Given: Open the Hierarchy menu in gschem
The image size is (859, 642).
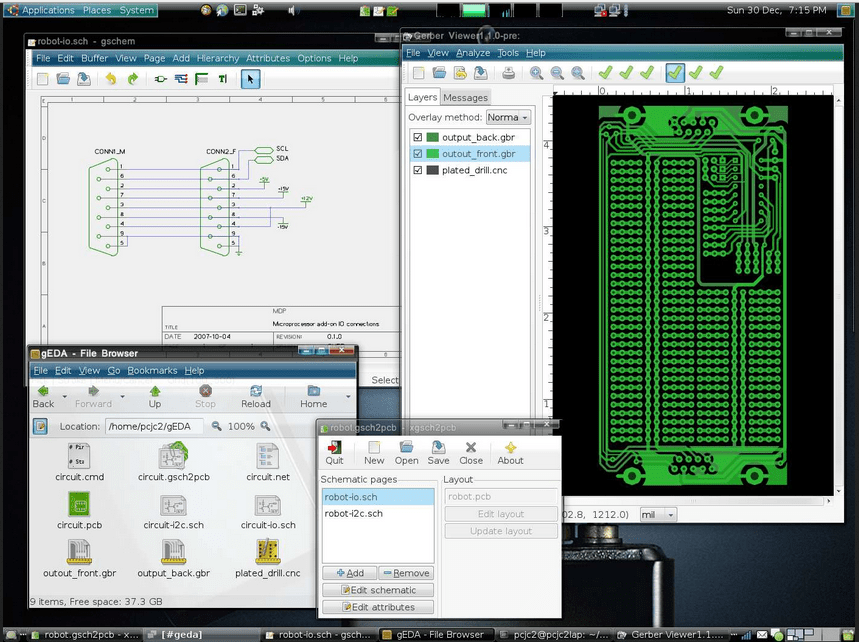Looking at the screenshot, I should coord(218,58).
